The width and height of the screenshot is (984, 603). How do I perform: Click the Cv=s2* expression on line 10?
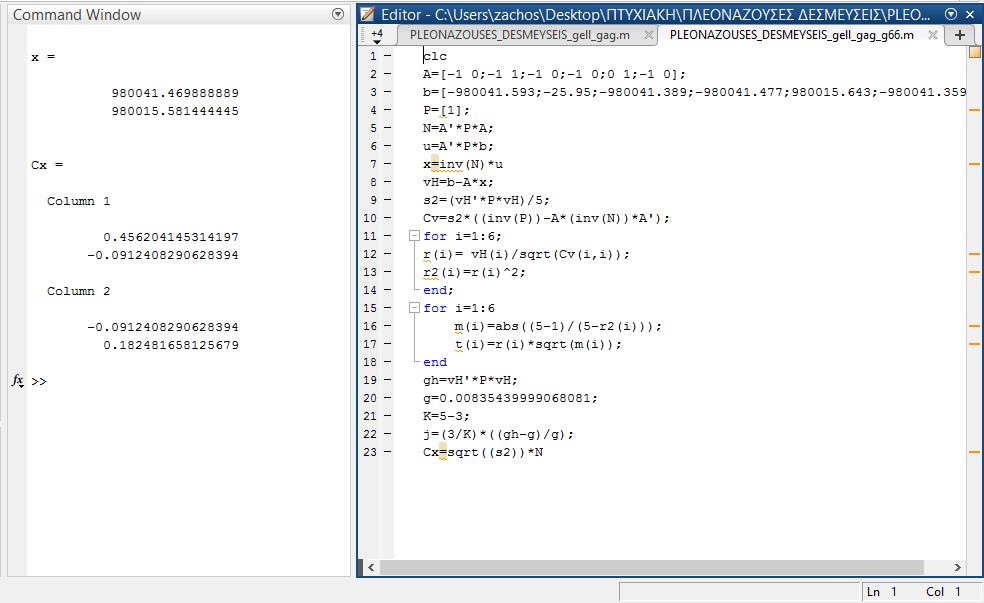[546, 218]
